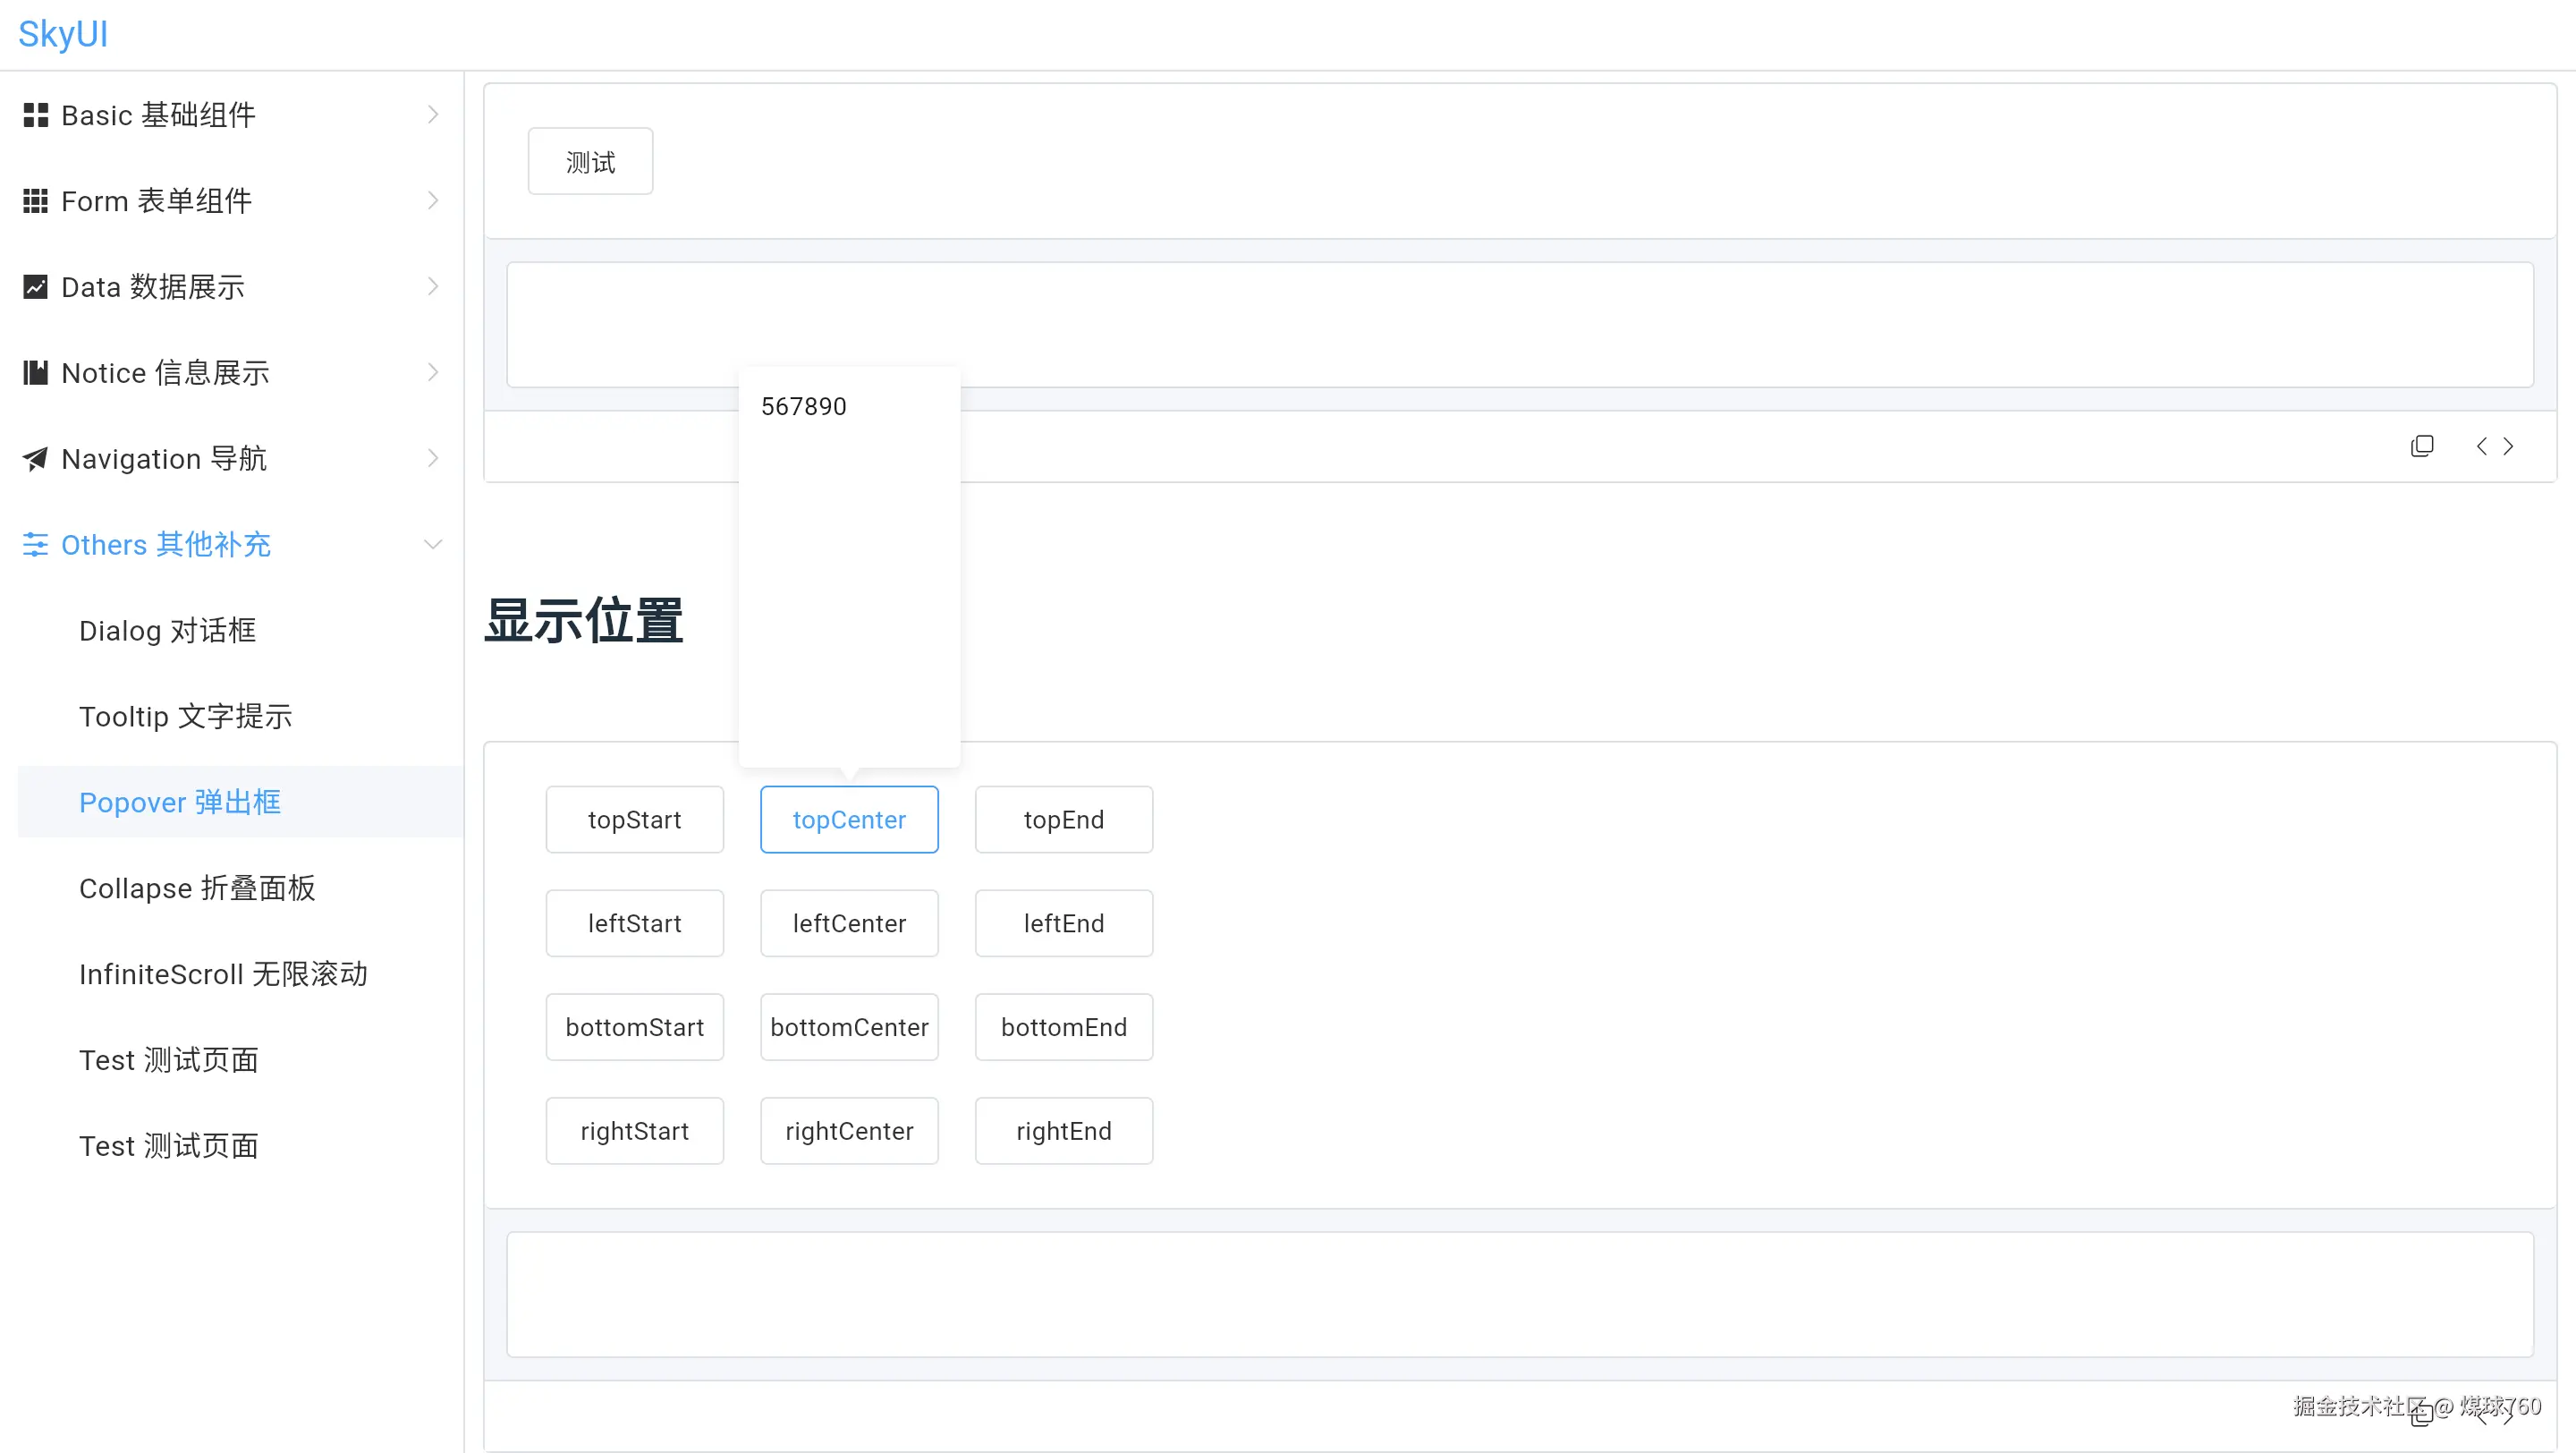Open the Tooltip 文字提示 menu item

tap(185, 717)
